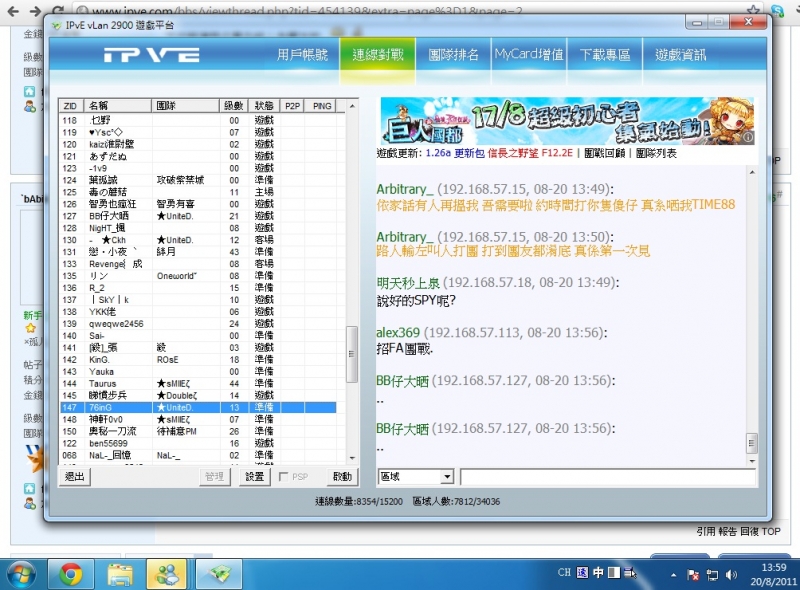Enable the PSP checkbox
The height and width of the screenshot is (590, 800).
pyautogui.click(x=284, y=477)
